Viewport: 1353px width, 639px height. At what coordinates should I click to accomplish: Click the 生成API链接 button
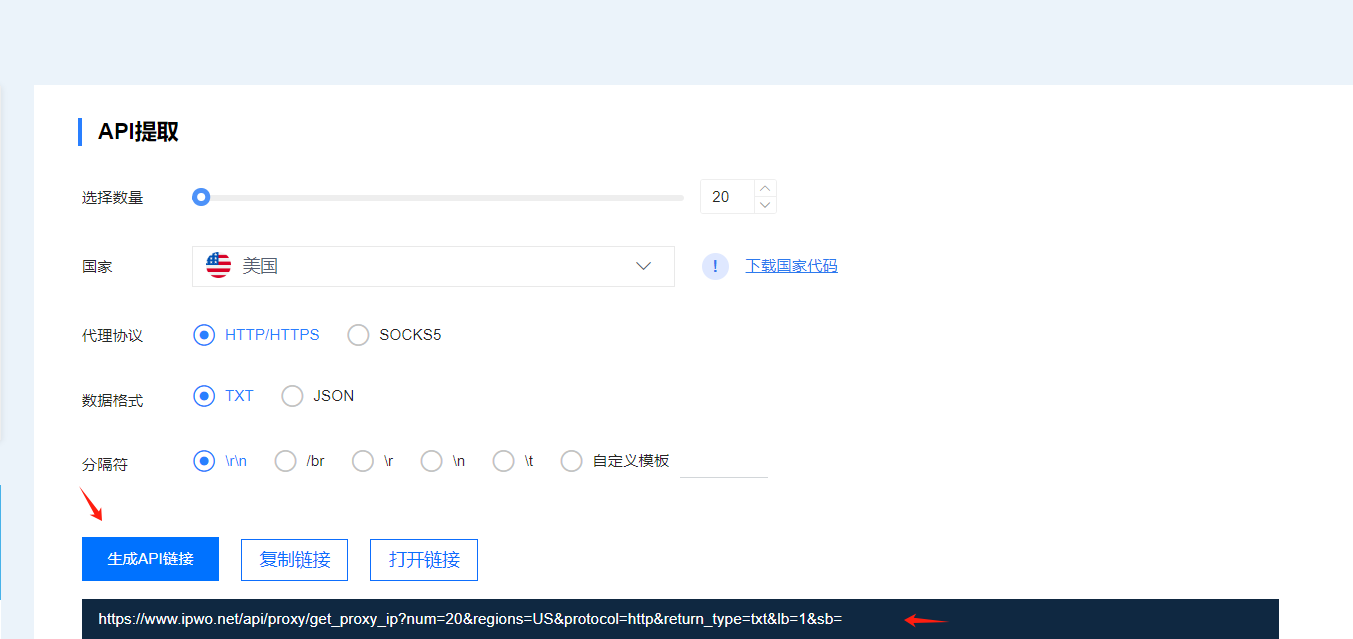pos(150,559)
